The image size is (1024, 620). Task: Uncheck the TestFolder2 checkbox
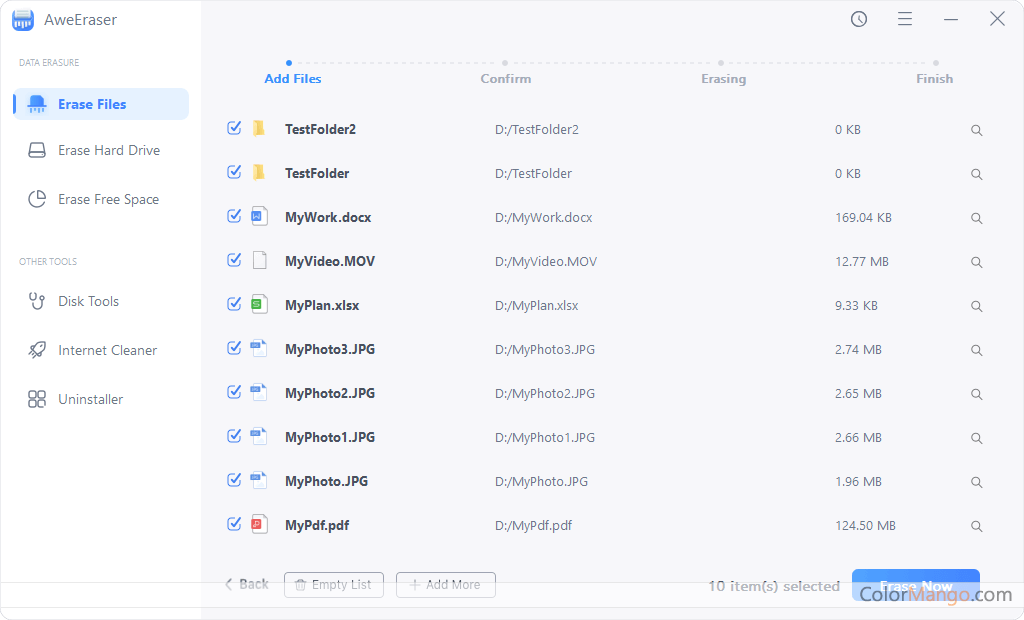(x=234, y=128)
